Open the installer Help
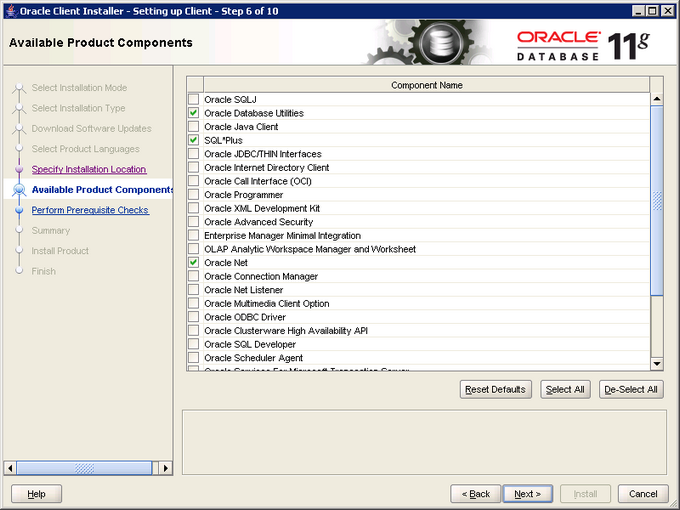 point(36,494)
